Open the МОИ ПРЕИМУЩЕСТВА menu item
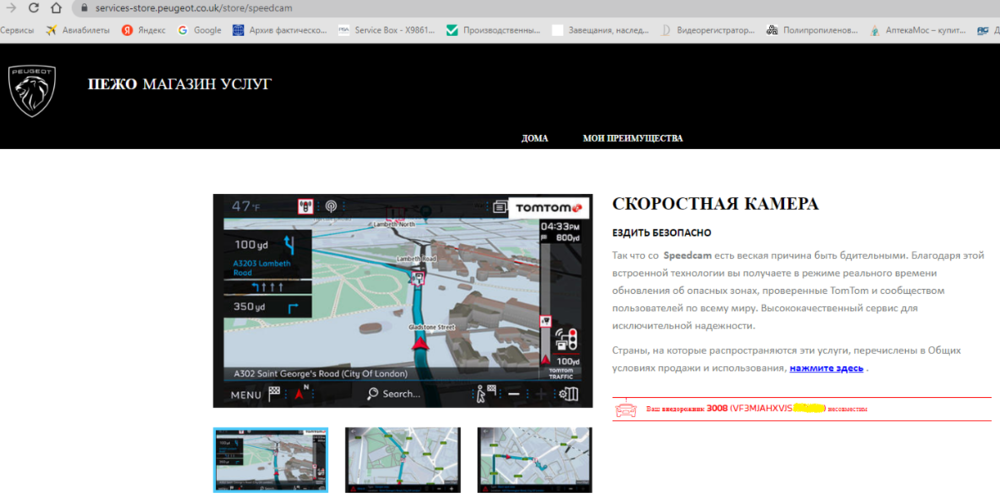The image size is (1000, 497). 633,138
